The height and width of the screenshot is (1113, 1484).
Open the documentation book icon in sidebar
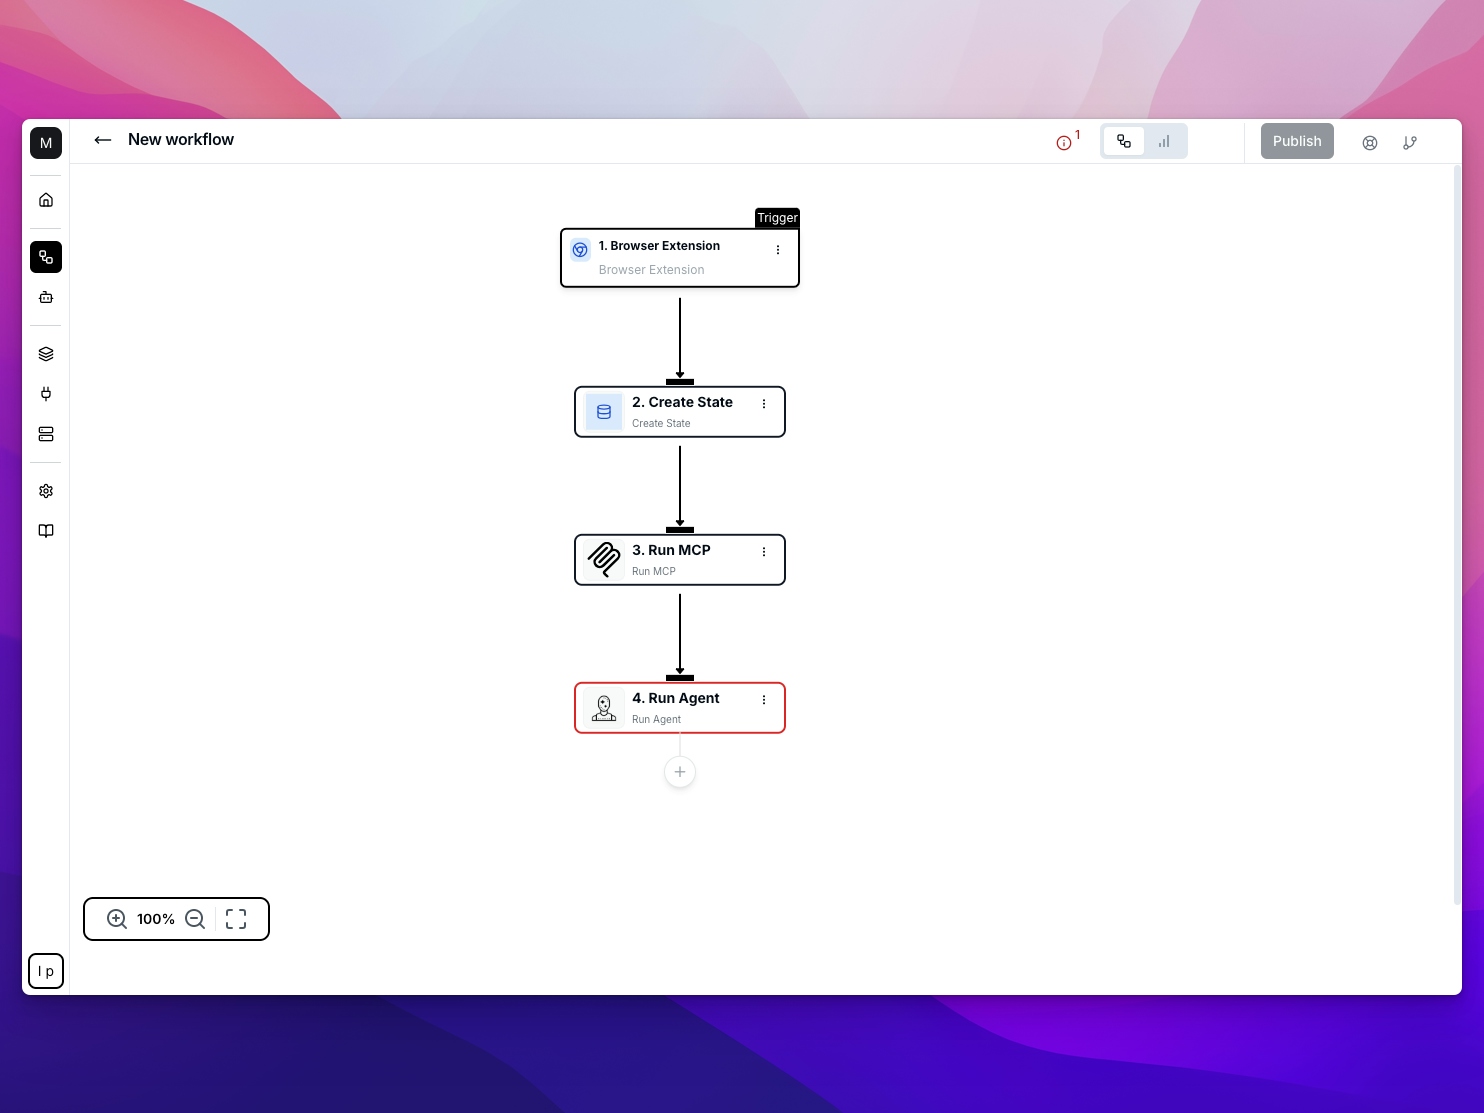pyautogui.click(x=46, y=531)
